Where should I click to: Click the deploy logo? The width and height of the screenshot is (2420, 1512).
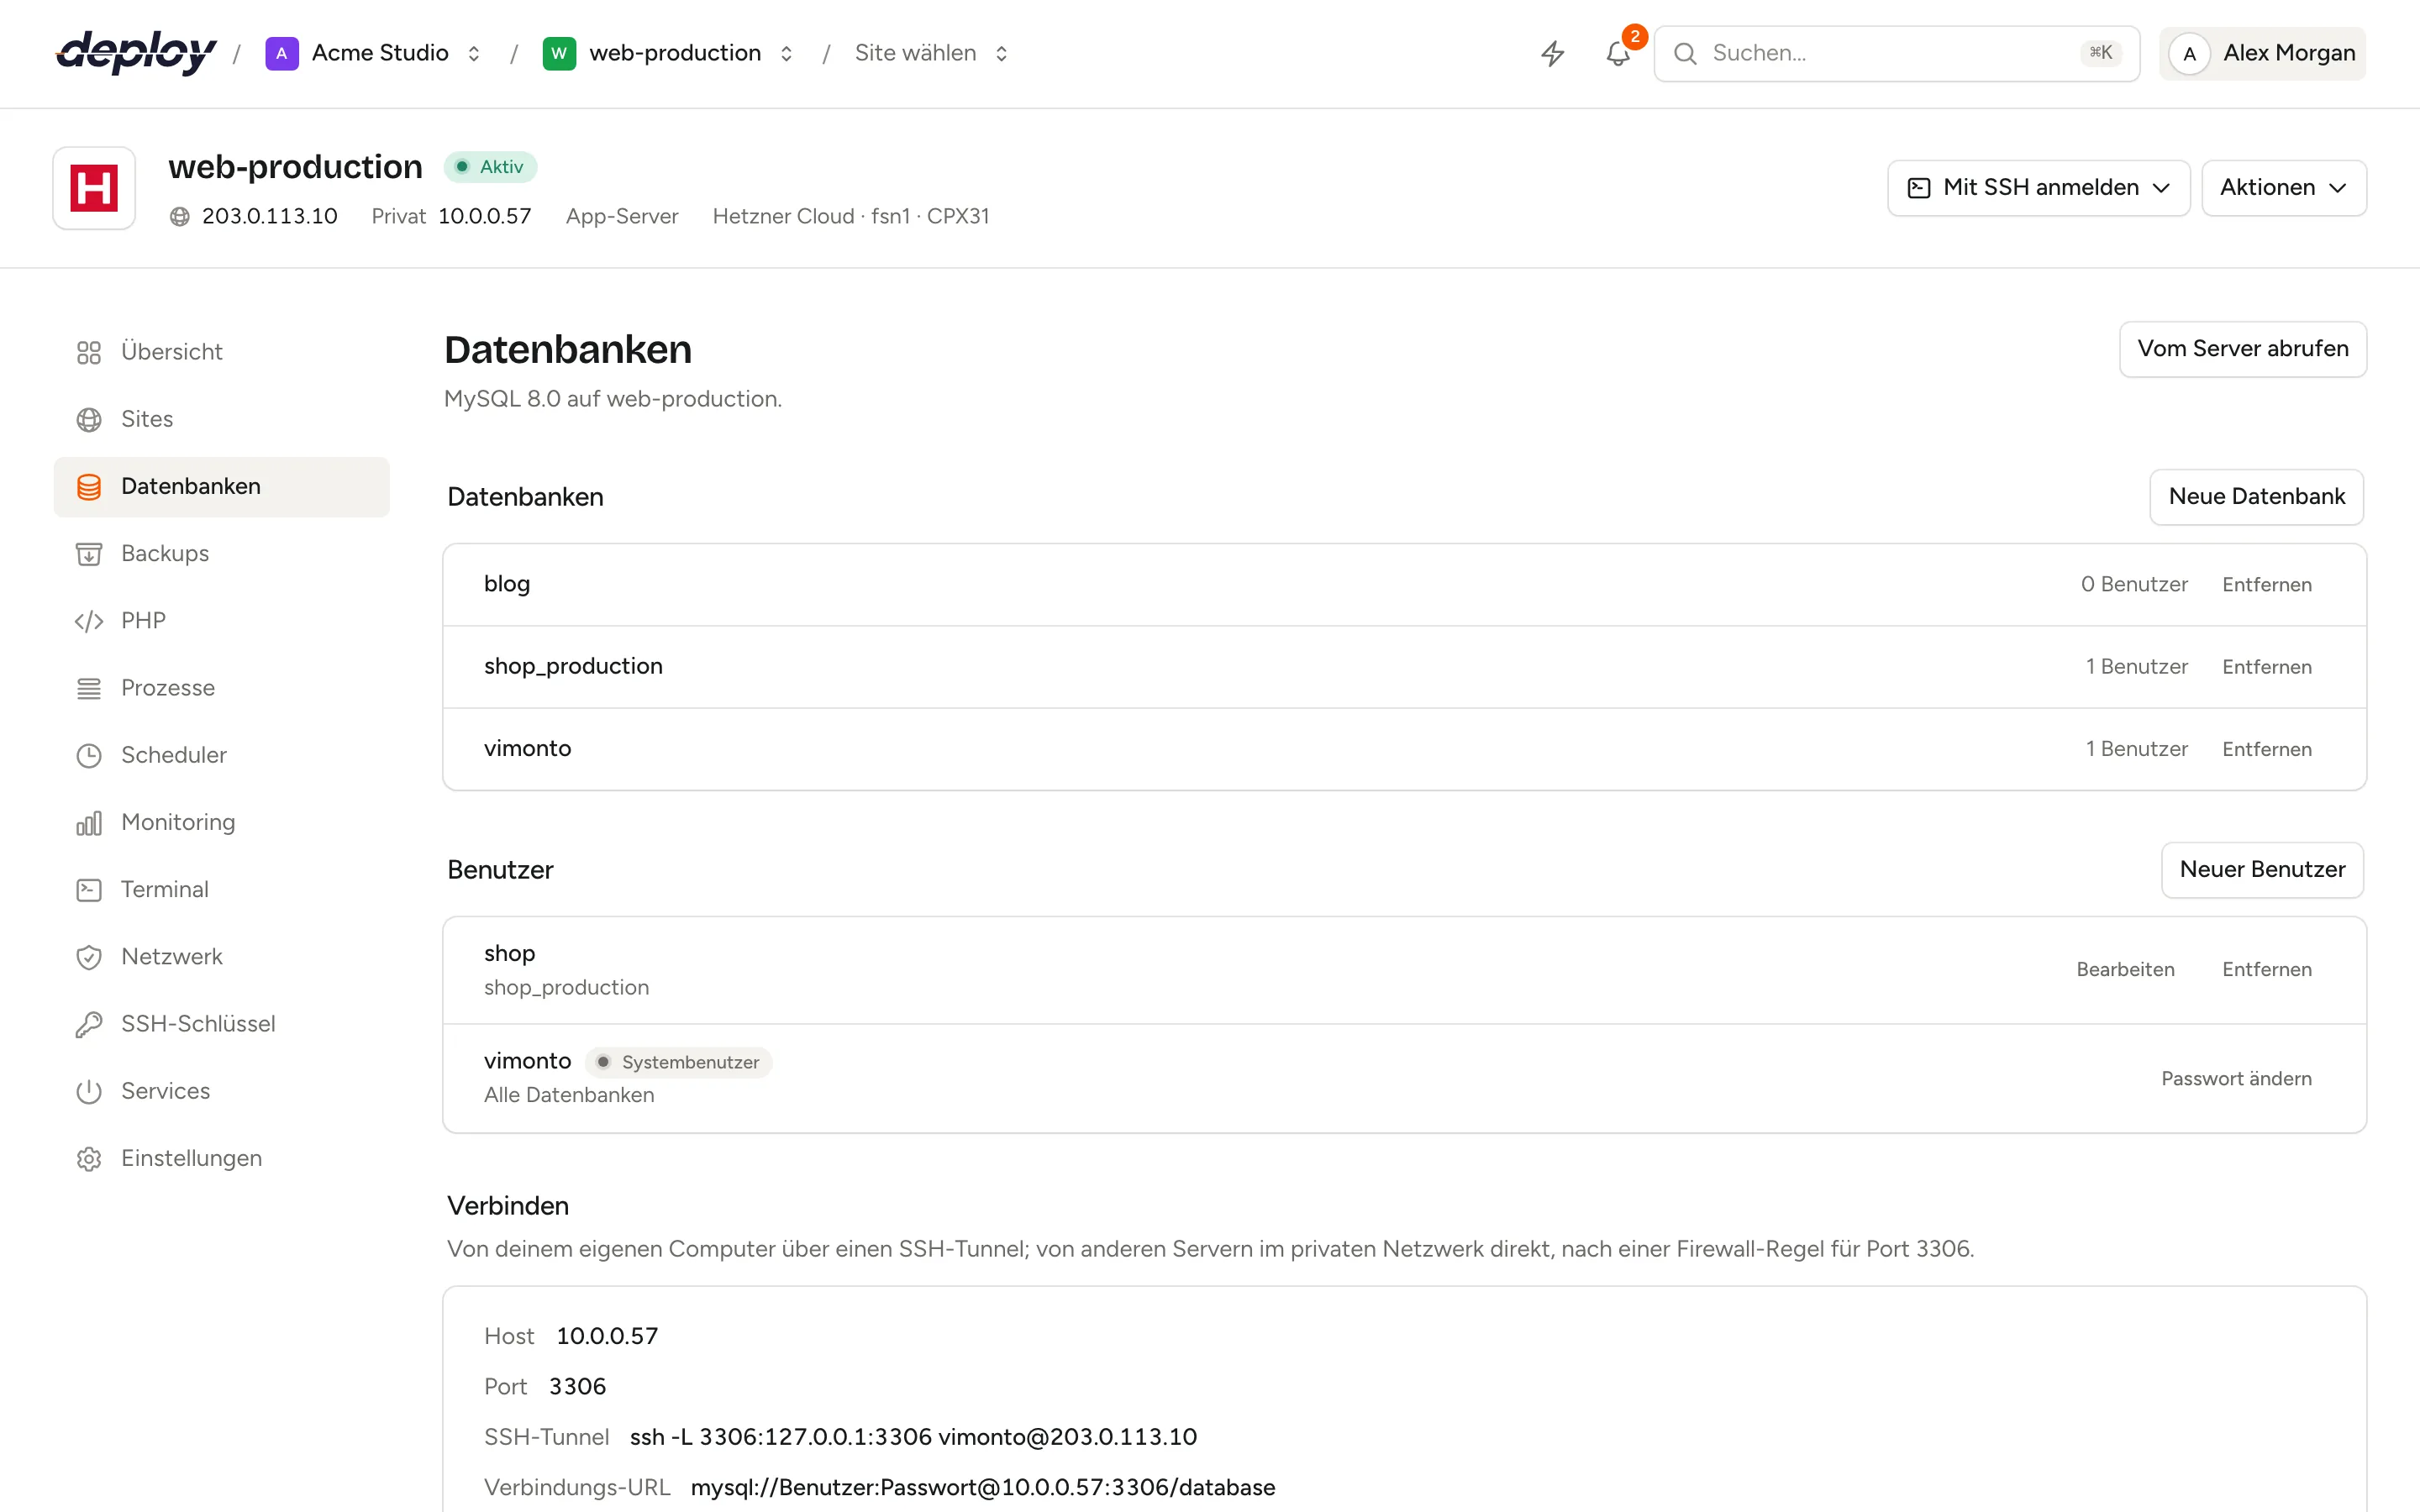[136, 53]
